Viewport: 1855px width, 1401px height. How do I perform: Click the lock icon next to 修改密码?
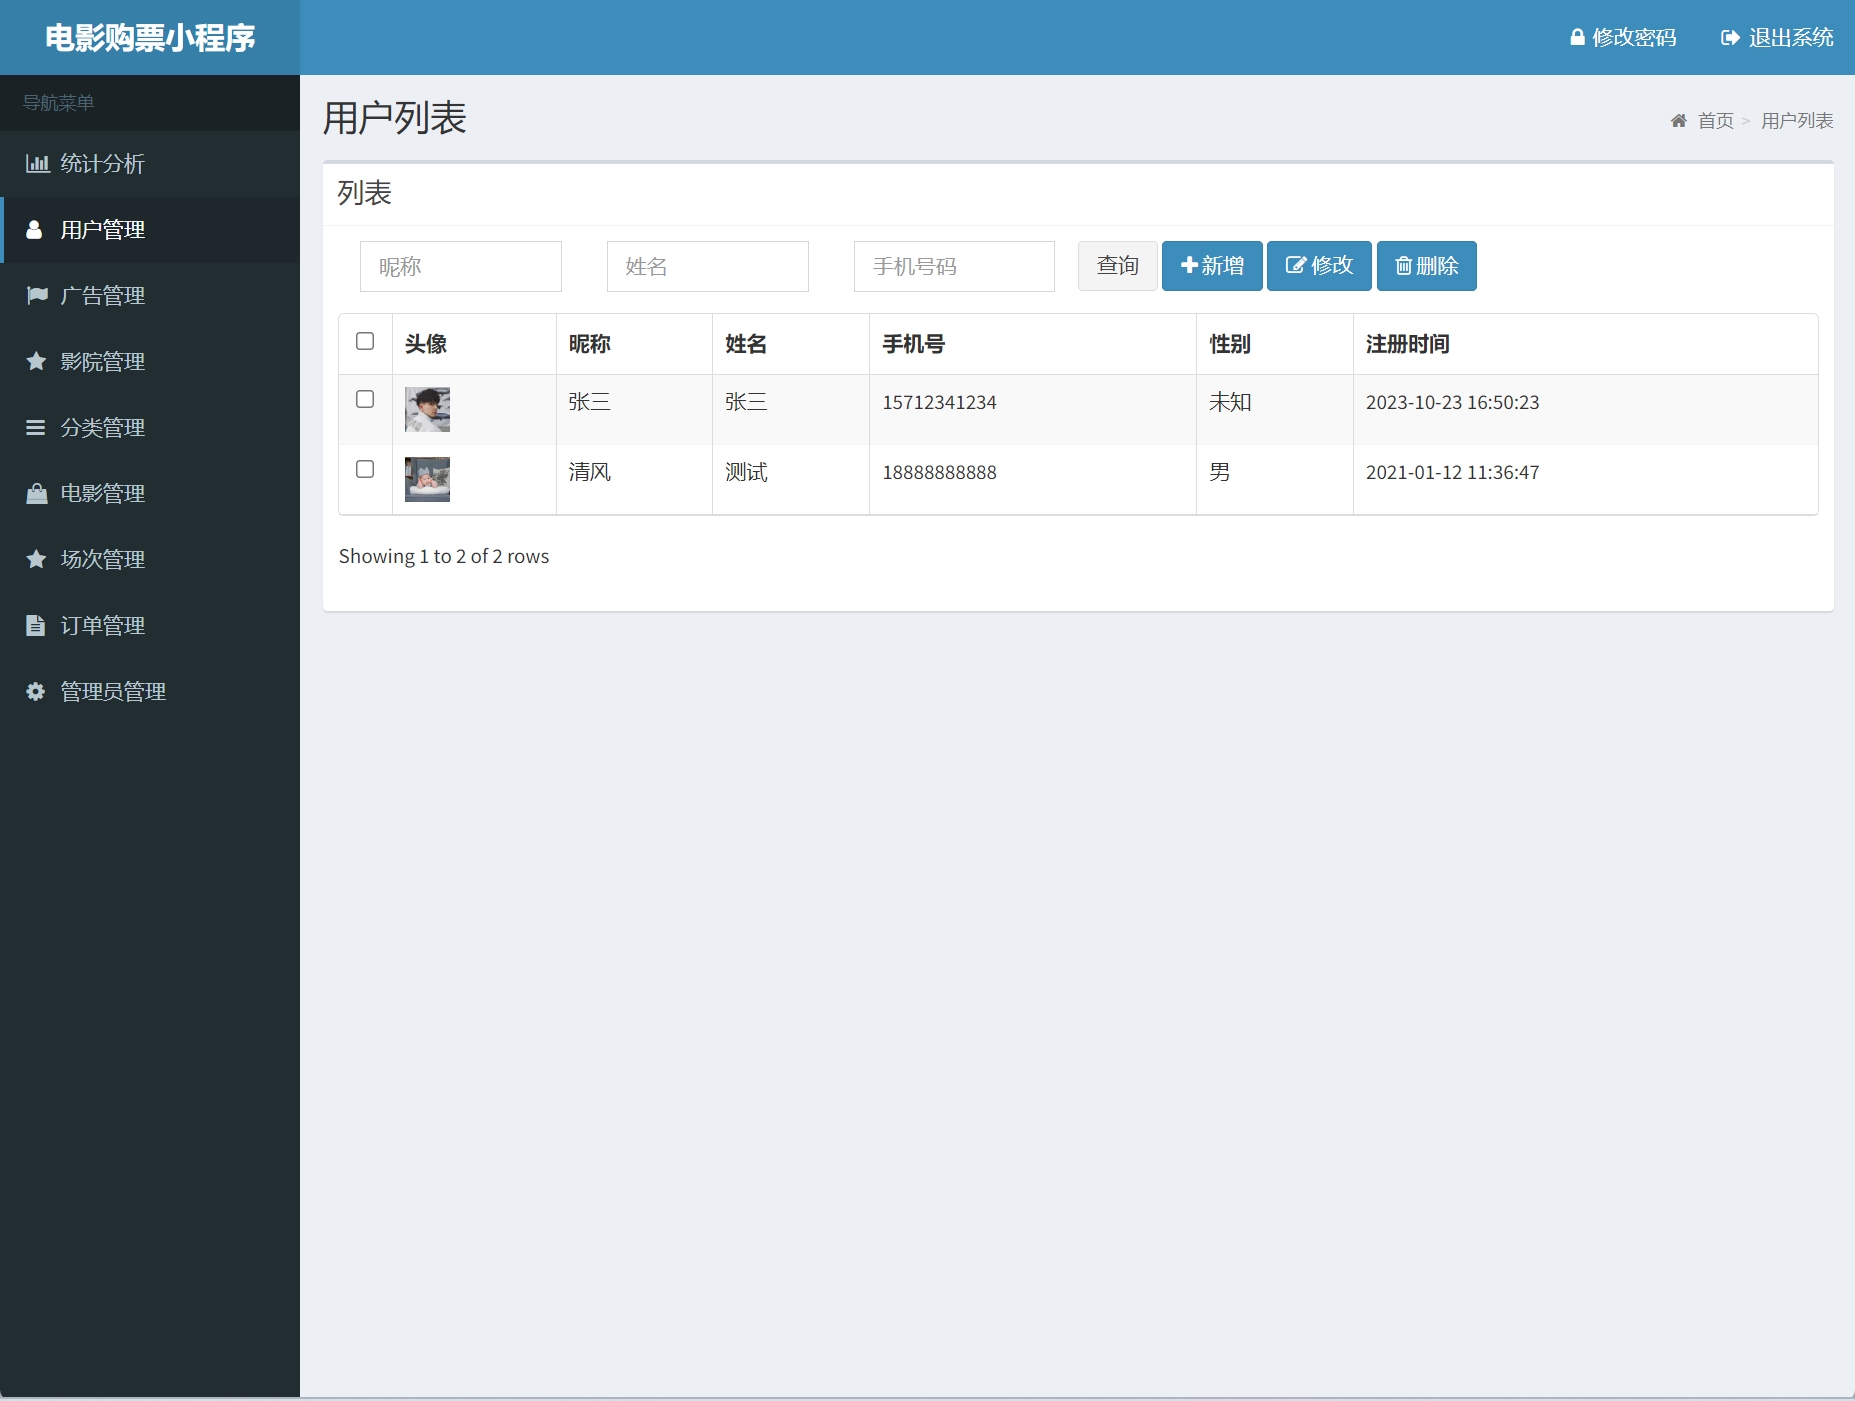tap(1577, 38)
